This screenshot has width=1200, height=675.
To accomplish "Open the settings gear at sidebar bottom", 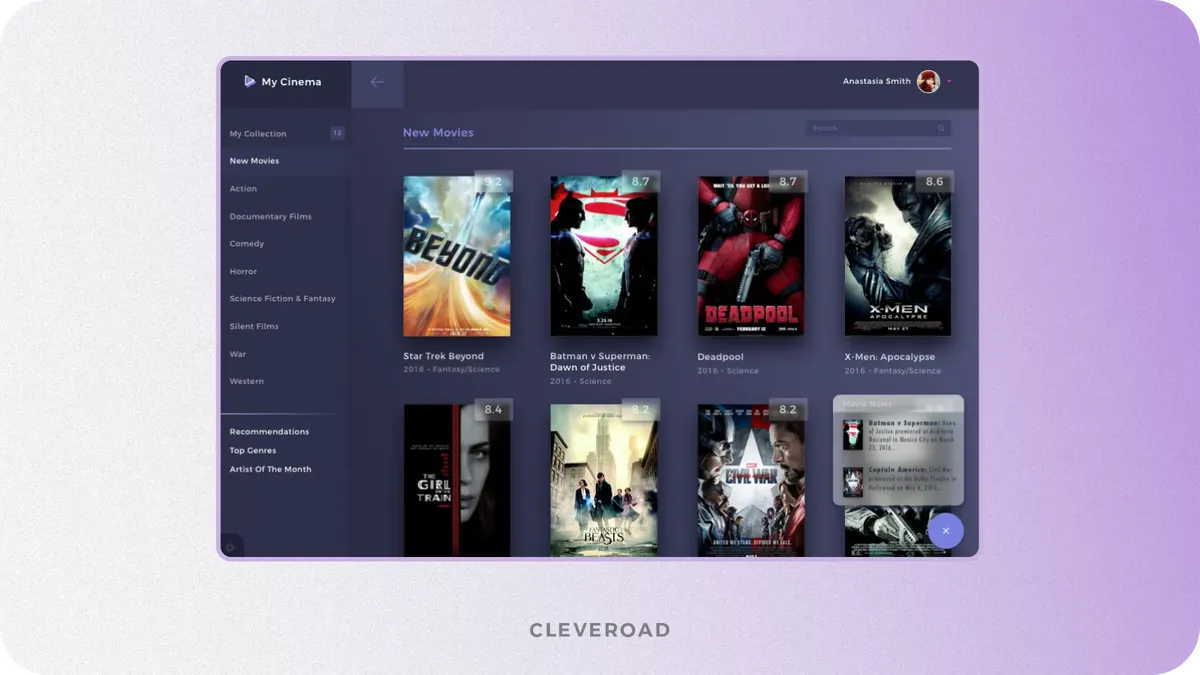I will 230,547.
